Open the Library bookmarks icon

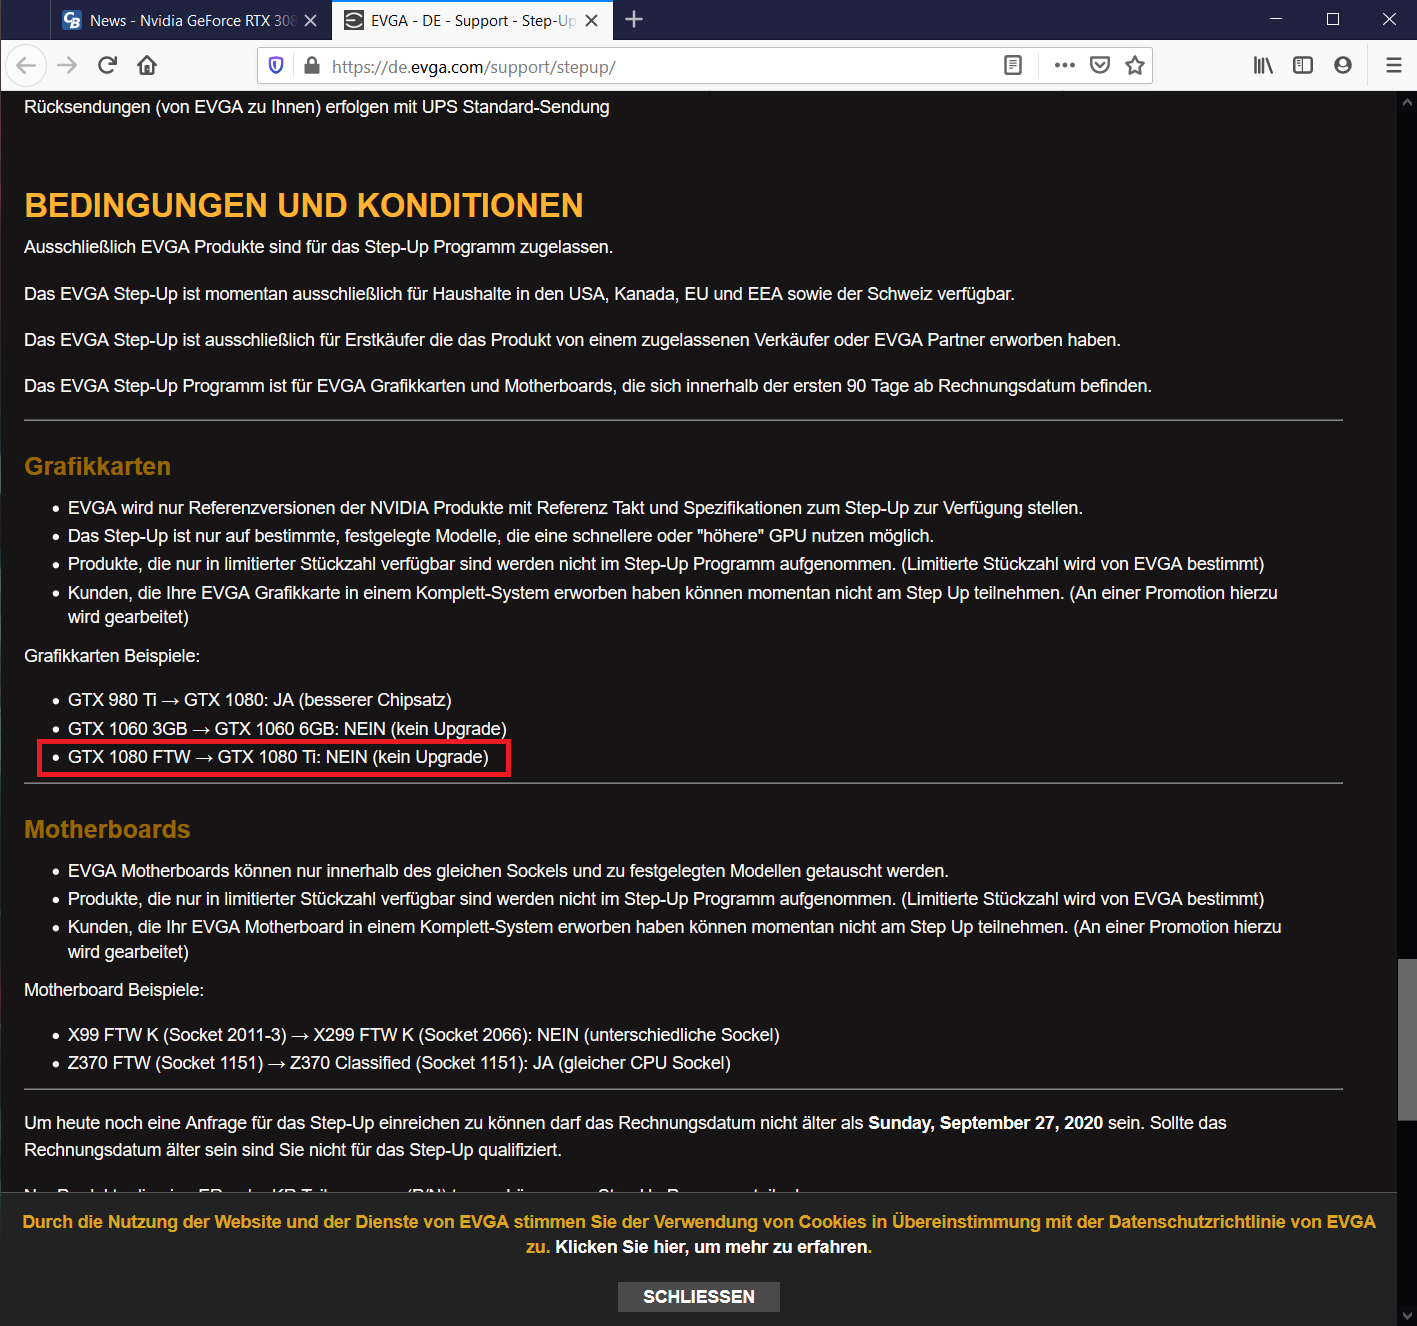(1264, 66)
